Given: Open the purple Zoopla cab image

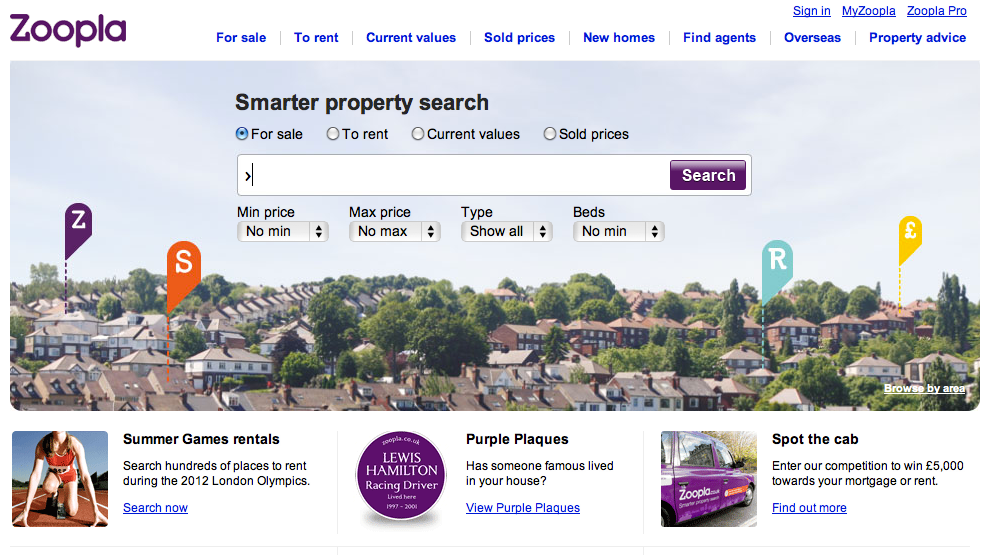Looking at the screenshot, I should point(709,479).
